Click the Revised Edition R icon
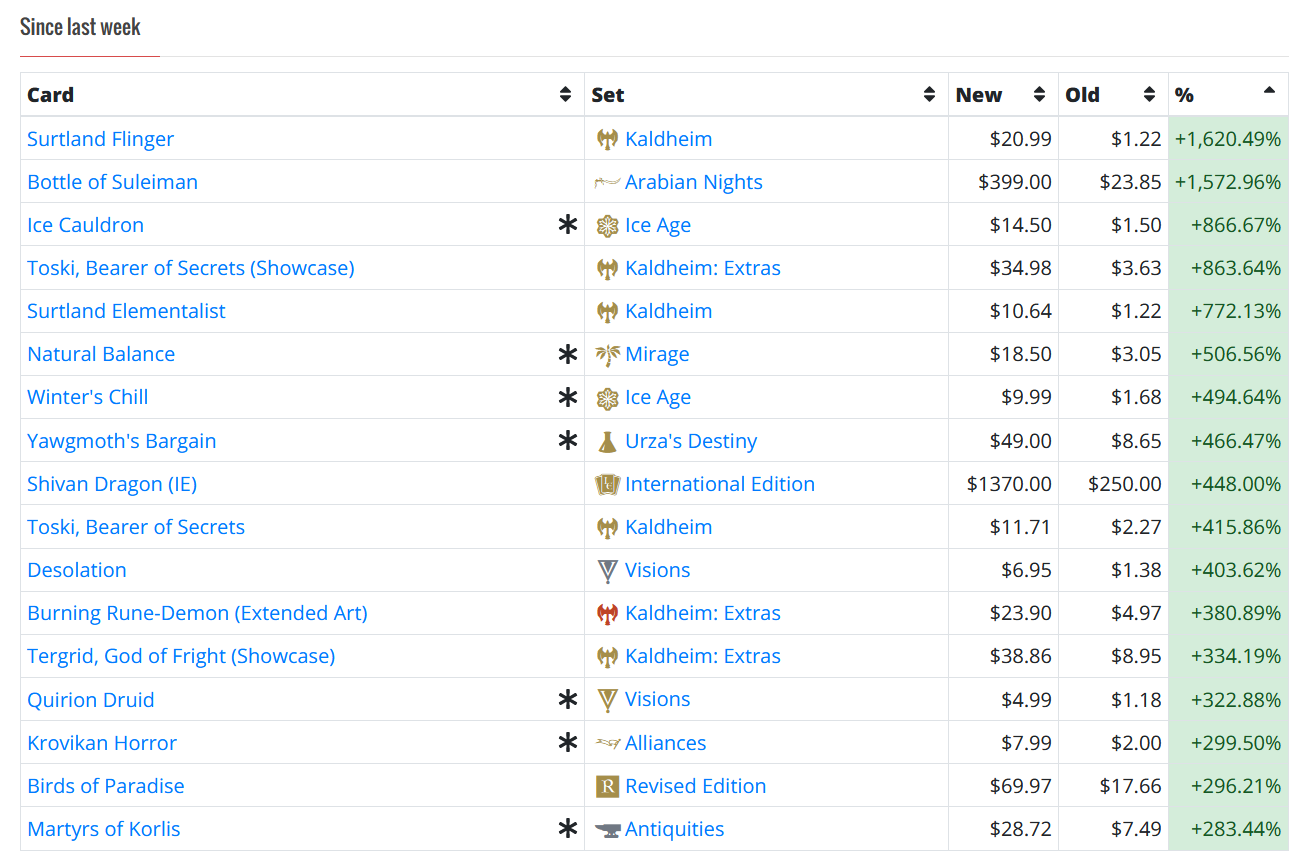 (x=607, y=786)
